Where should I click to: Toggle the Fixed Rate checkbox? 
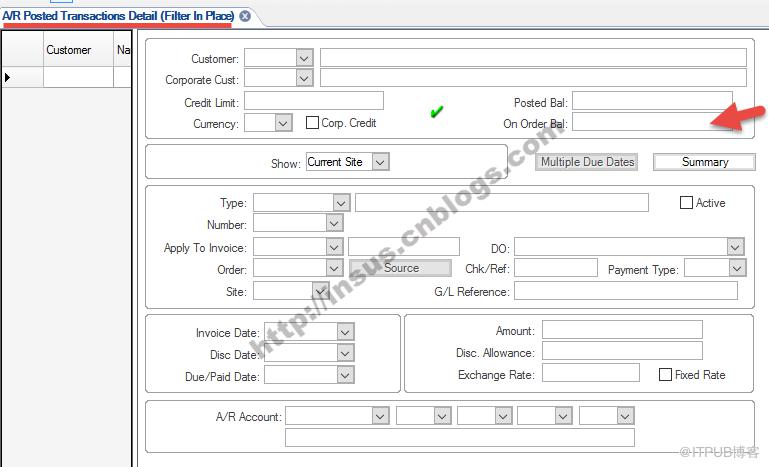[x=665, y=374]
